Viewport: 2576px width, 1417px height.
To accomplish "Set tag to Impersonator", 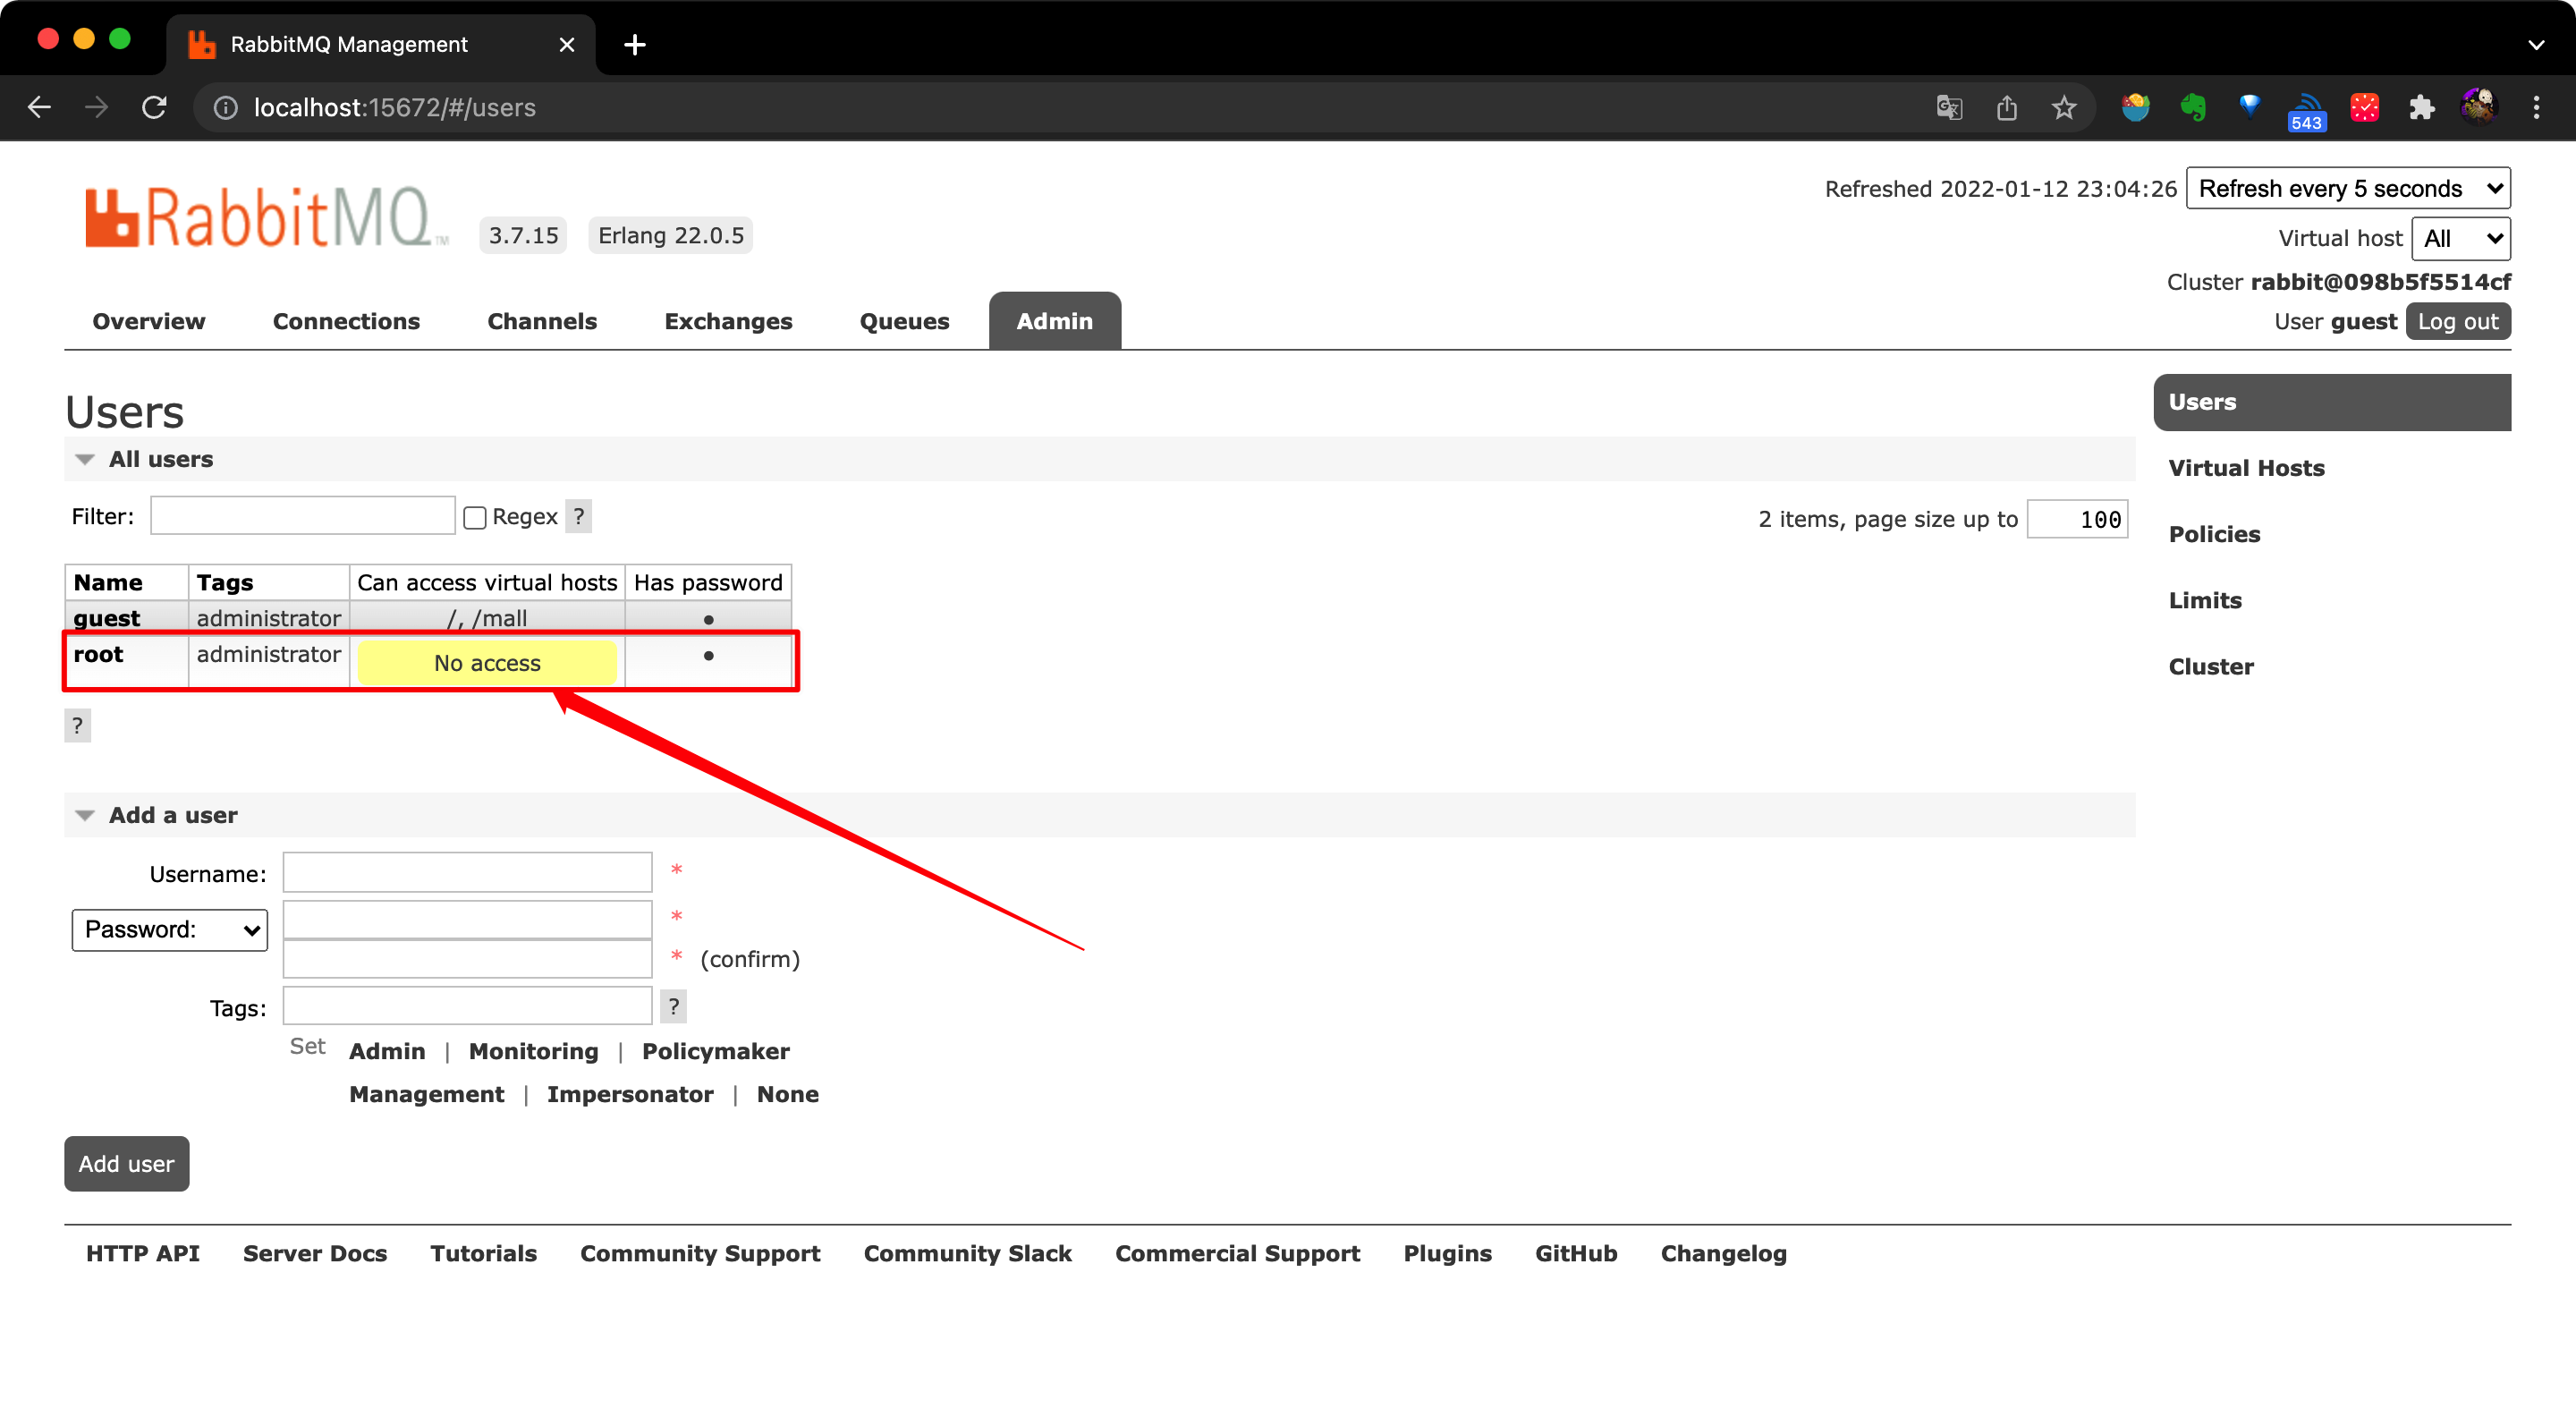I will [x=630, y=1094].
